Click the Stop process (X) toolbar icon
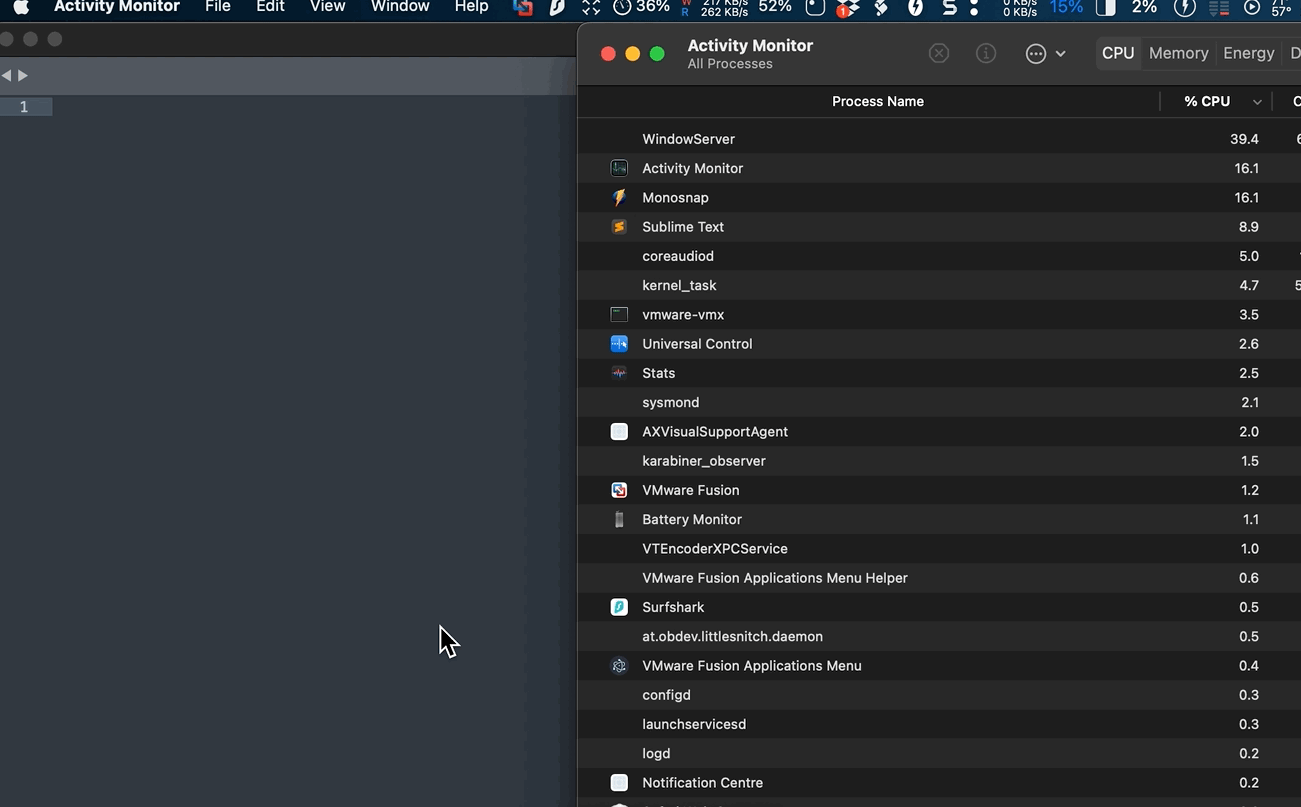 click(938, 54)
